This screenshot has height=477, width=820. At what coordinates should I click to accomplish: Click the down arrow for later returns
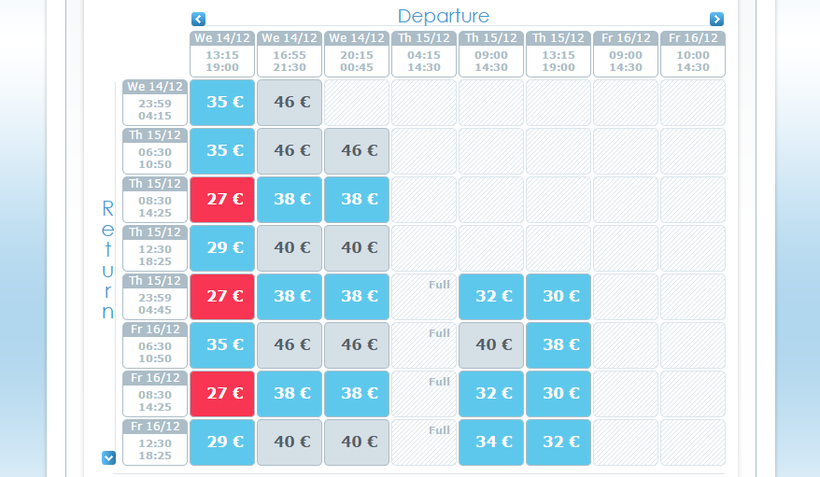click(109, 457)
